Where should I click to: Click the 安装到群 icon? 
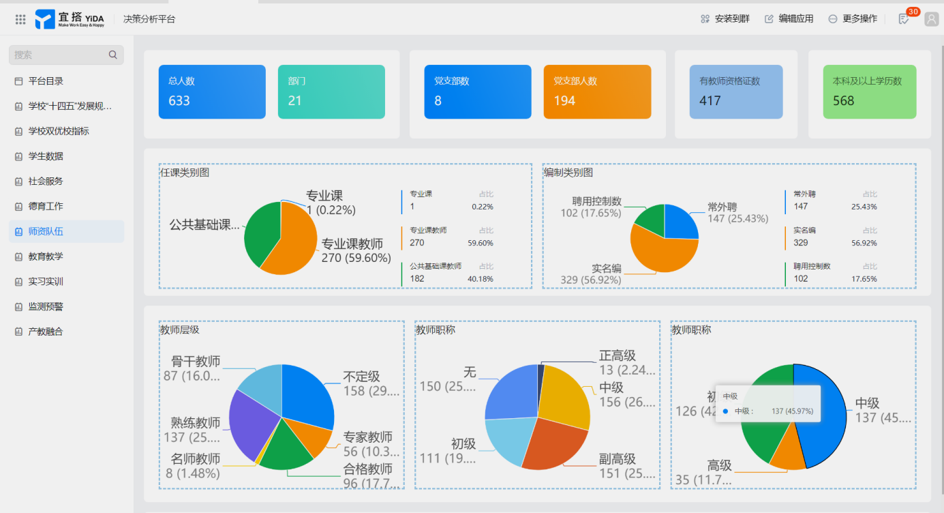point(705,19)
